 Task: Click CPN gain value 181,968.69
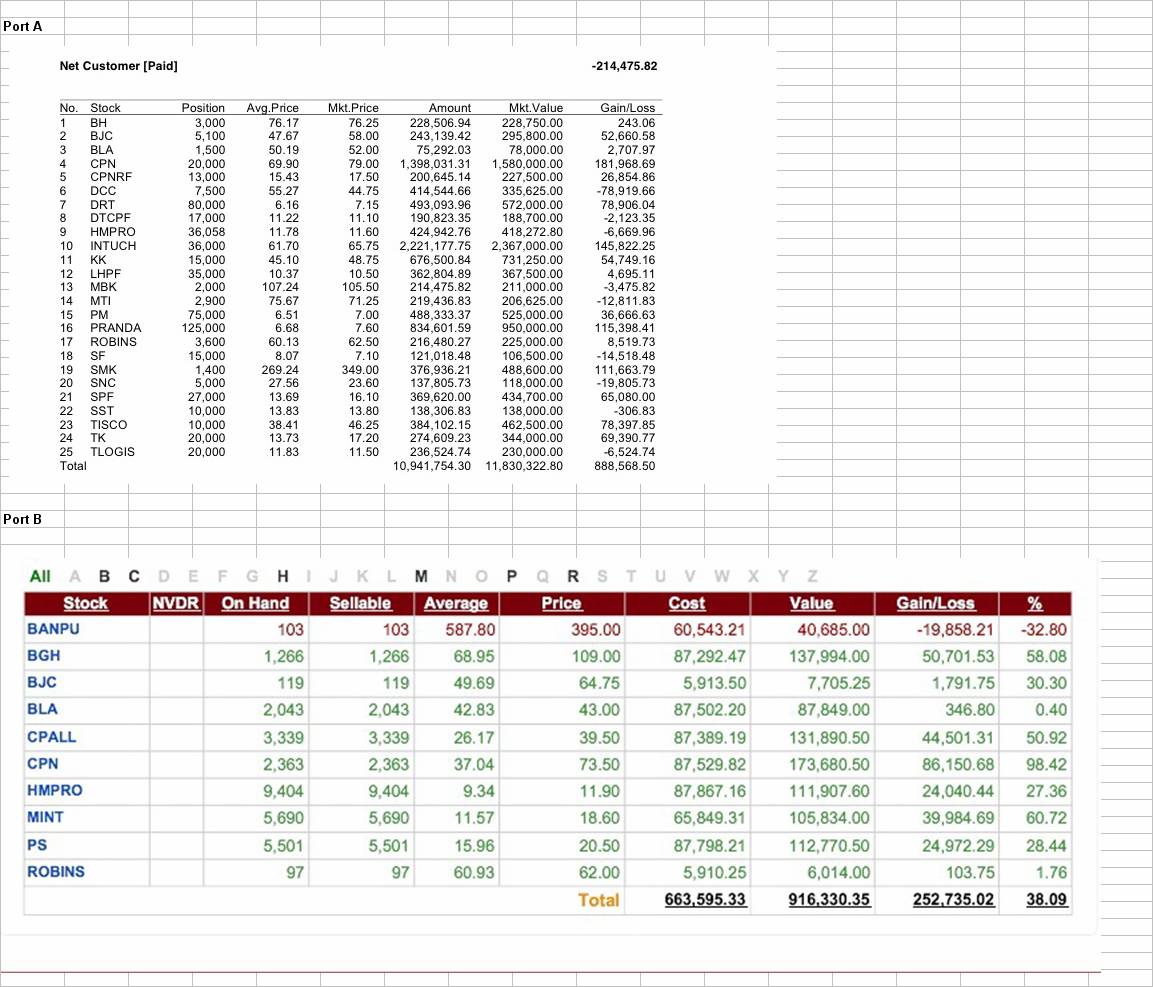[x=624, y=163]
